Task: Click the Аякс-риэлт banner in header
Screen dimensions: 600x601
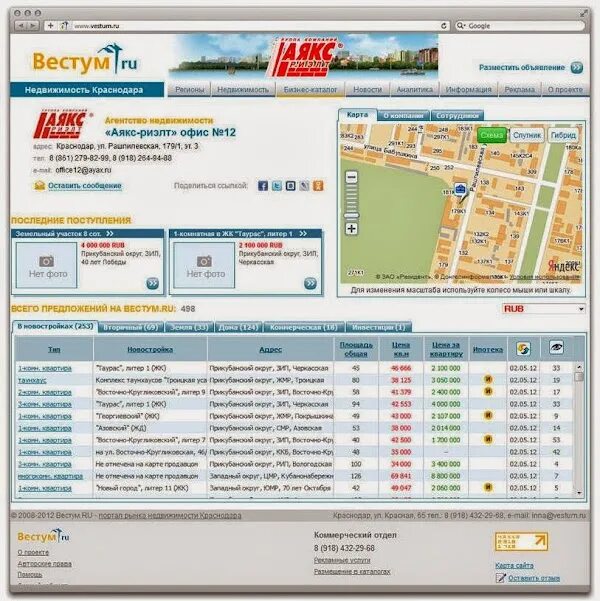Action: coord(303,56)
